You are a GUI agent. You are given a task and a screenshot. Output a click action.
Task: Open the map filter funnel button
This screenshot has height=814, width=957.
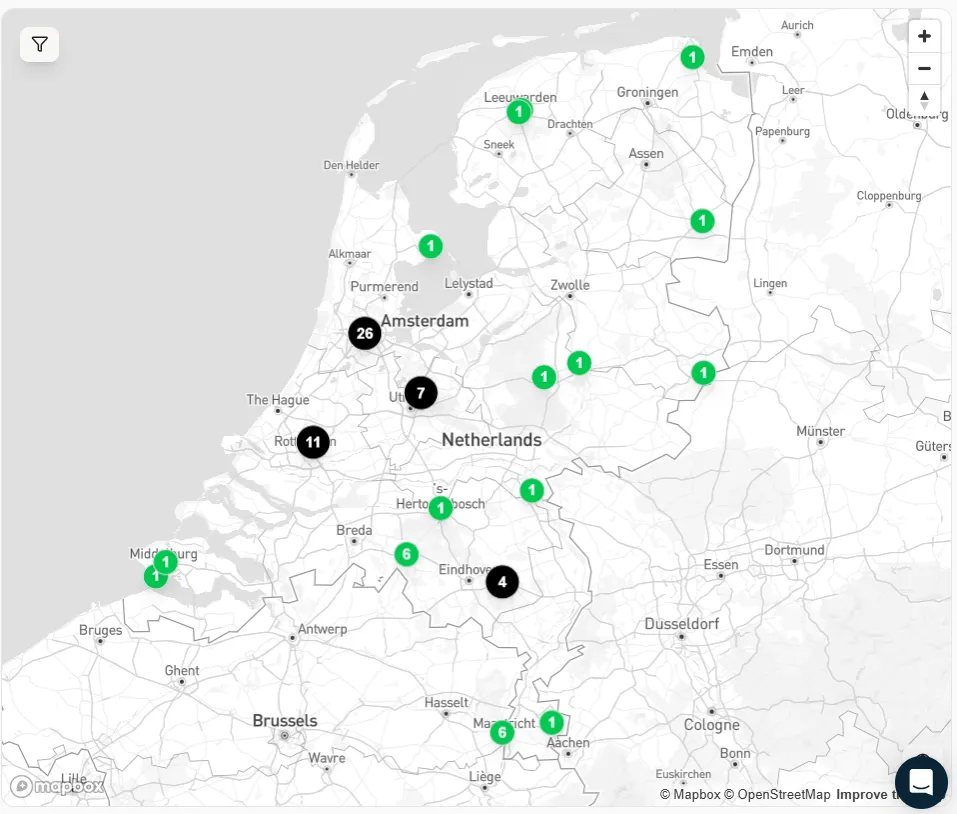click(x=40, y=45)
